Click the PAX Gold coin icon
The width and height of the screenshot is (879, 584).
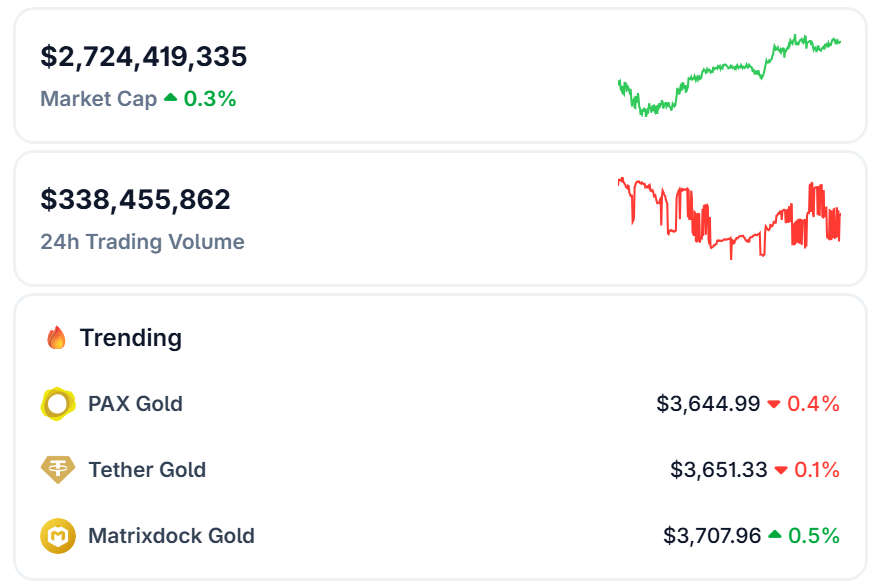pyautogui.click(x=57, y=404)
